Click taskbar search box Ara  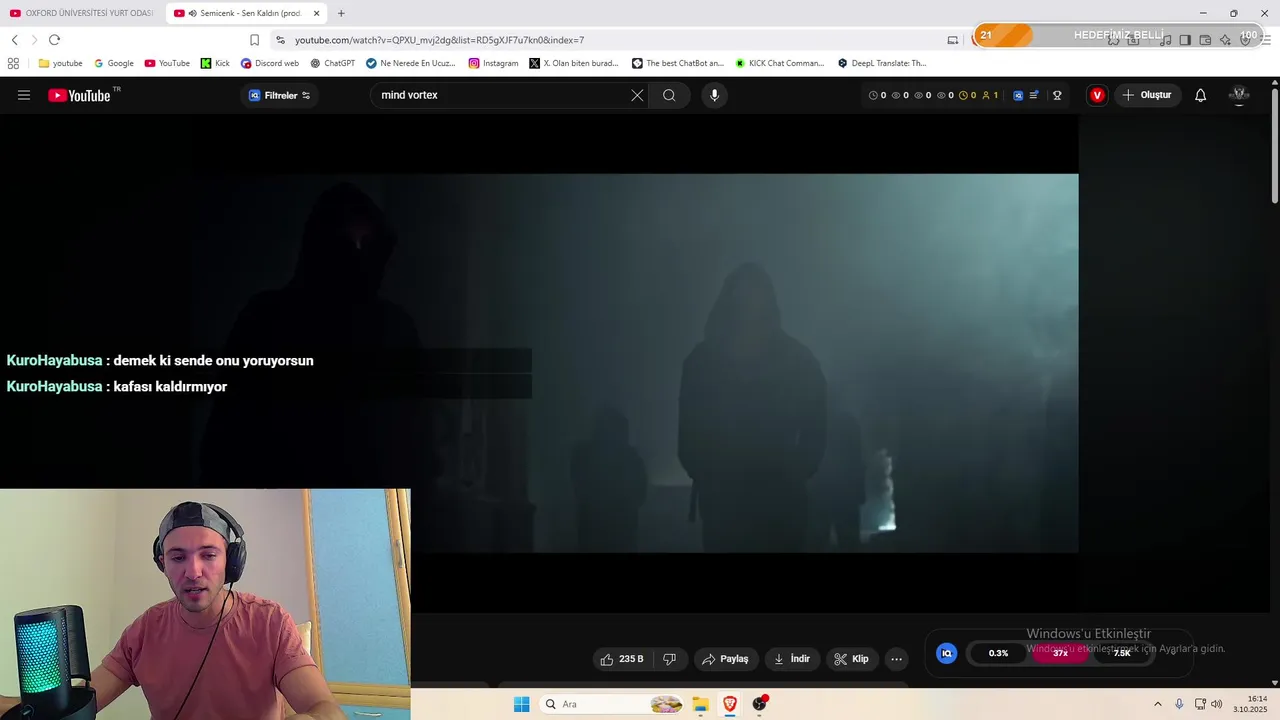click(611, 704)
